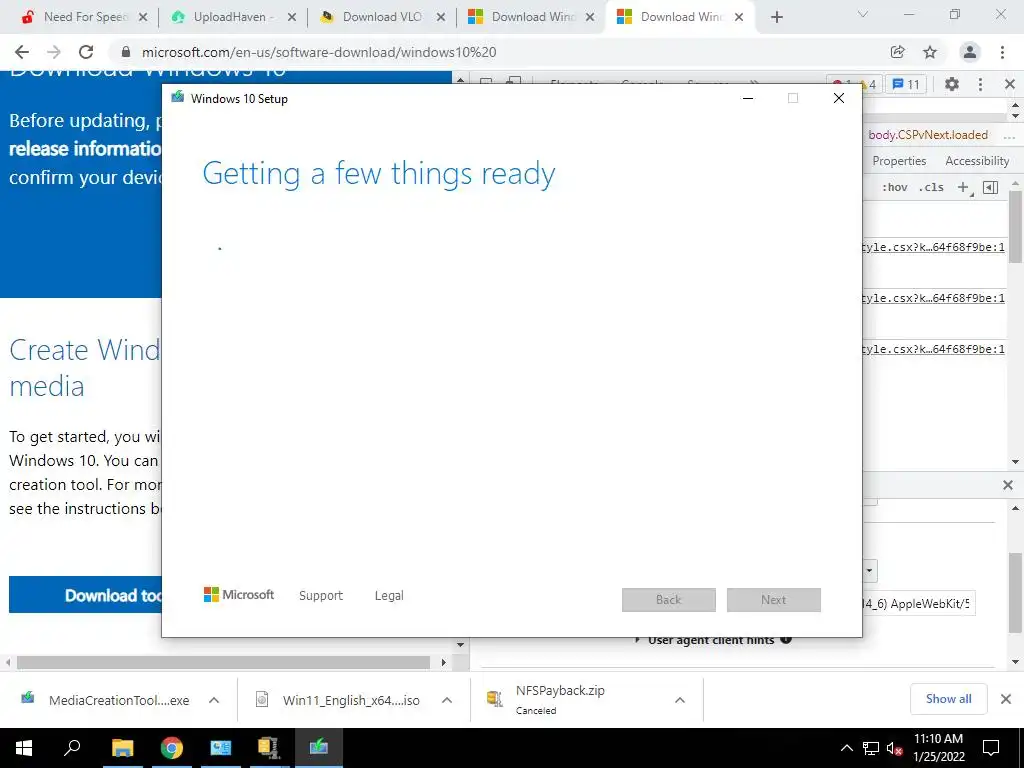Open the Accessibility tab in DevTools
This screenshot has height=768, width=1024.
977,161
